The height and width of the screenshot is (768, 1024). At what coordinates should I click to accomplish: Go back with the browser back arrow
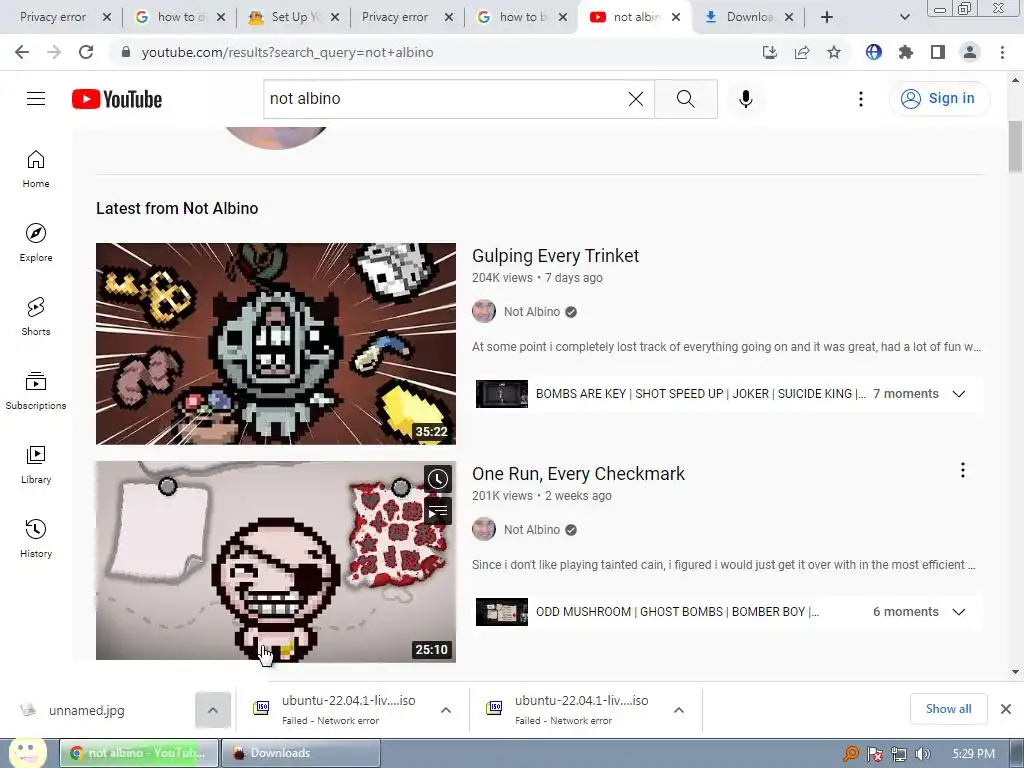pos(22,52)
